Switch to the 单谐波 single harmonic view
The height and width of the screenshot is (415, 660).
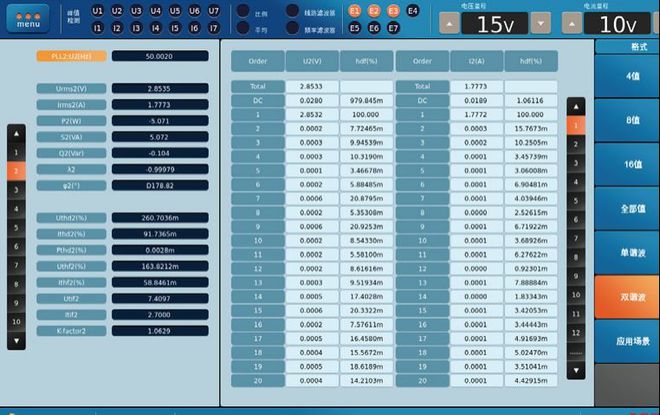[627, 253]
